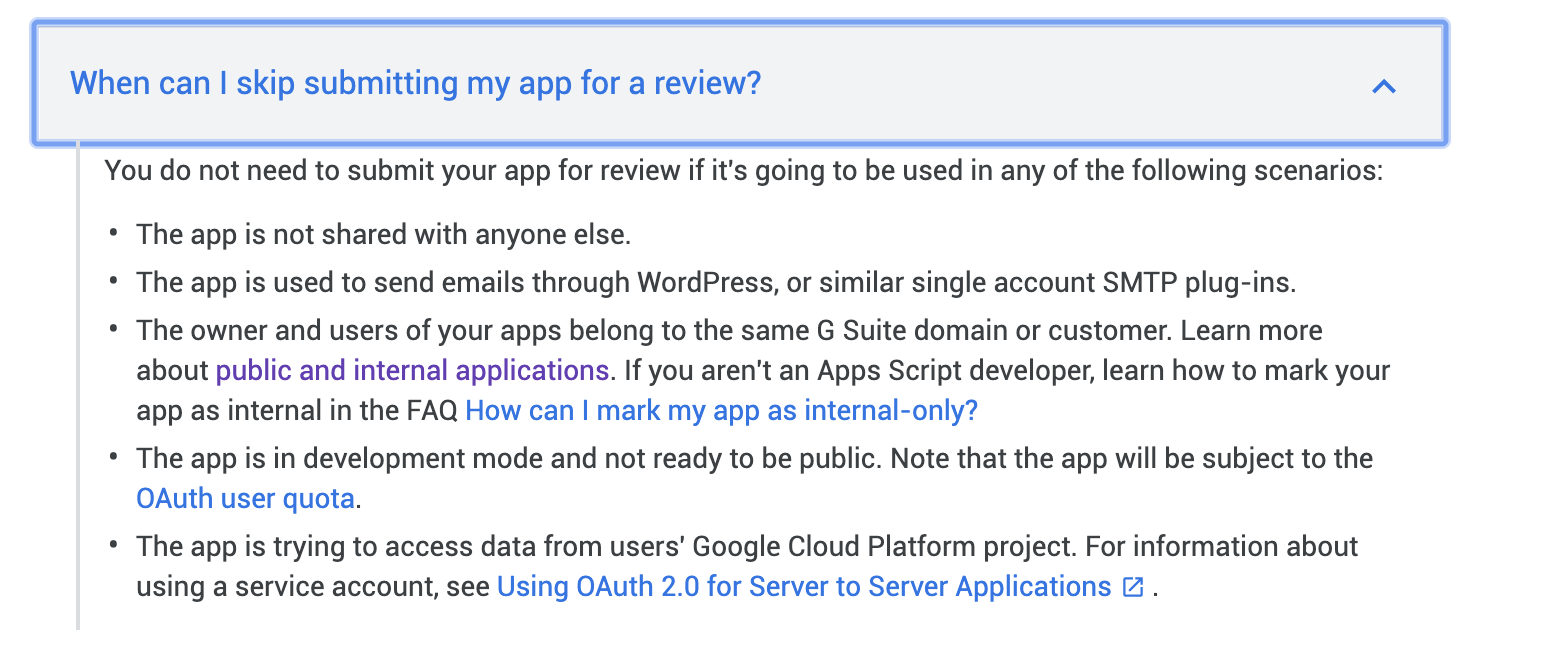Click the 'For information about using a service account' text
Image resolution: width=1568 pixels, height=658 pixels.
pyautogui.click(x=748, y=567)
